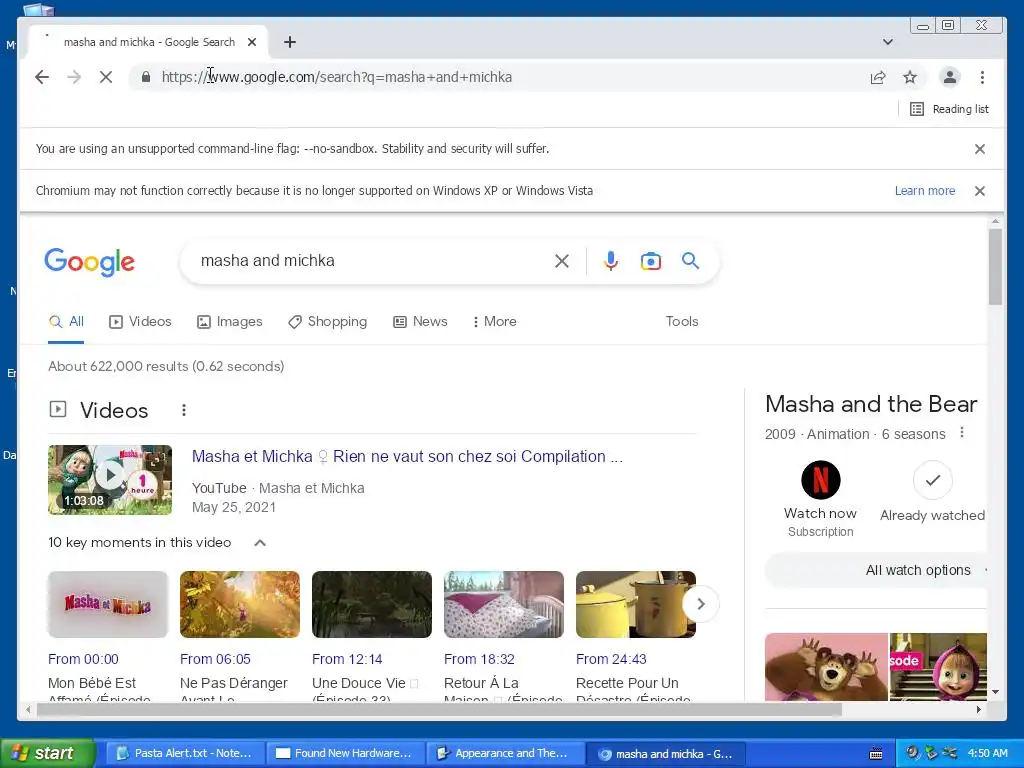Search by image with the camera icon
Viewport: 1024px width, 768px height.
(x=650, y=261)
